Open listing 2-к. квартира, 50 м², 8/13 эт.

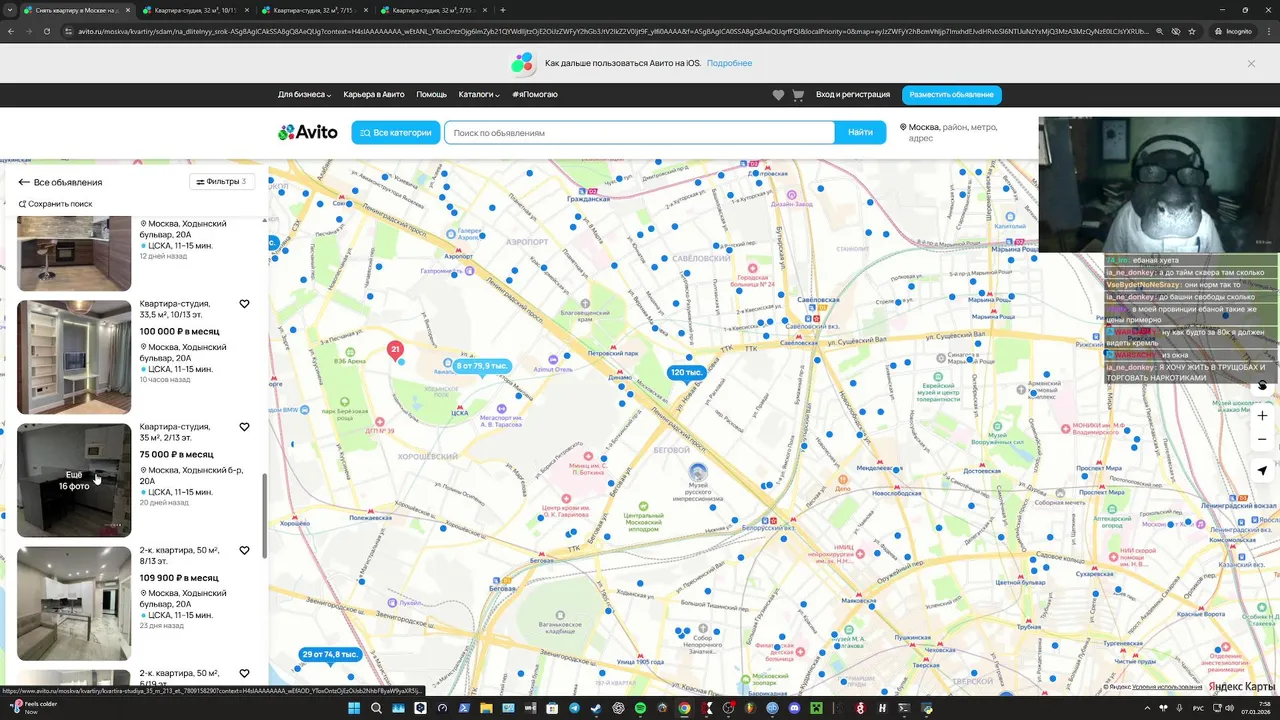[179, 555]
